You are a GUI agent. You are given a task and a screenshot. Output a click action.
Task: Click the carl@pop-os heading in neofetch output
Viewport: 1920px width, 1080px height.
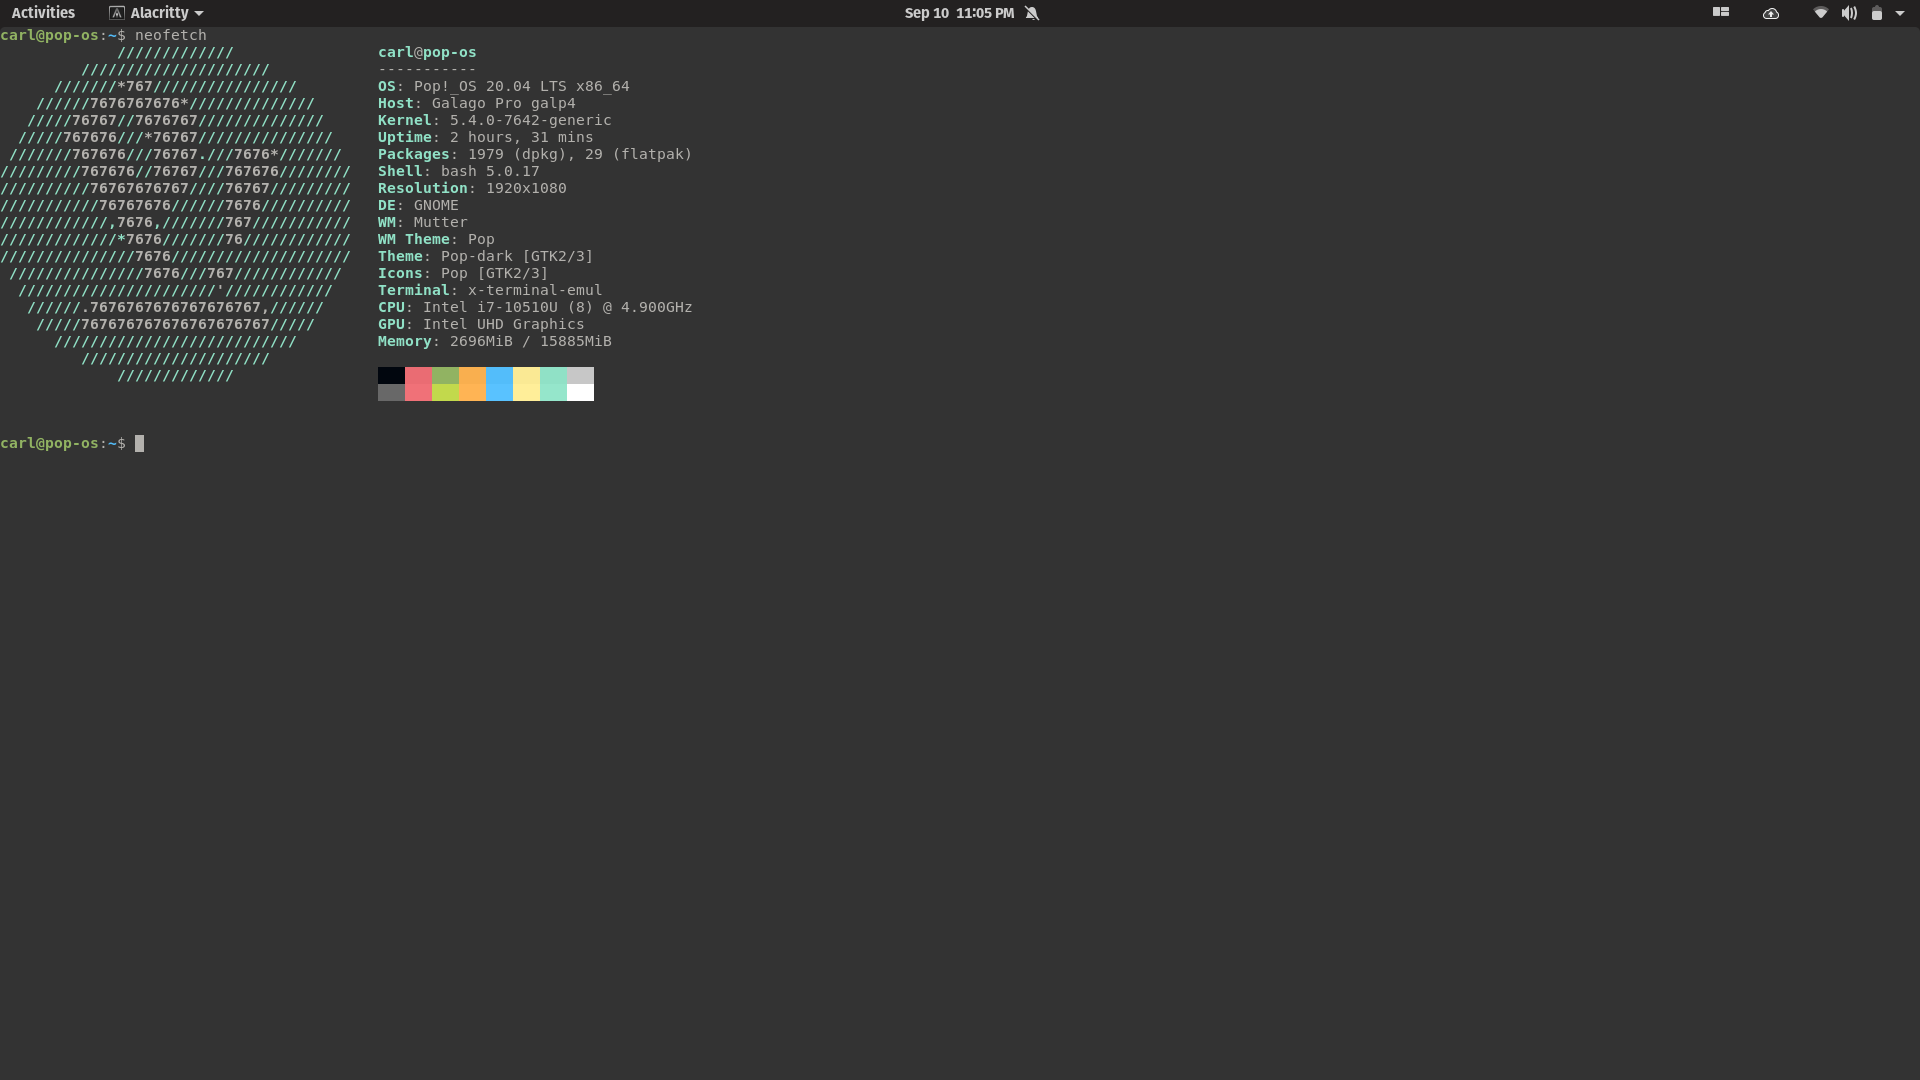point(426,52)
